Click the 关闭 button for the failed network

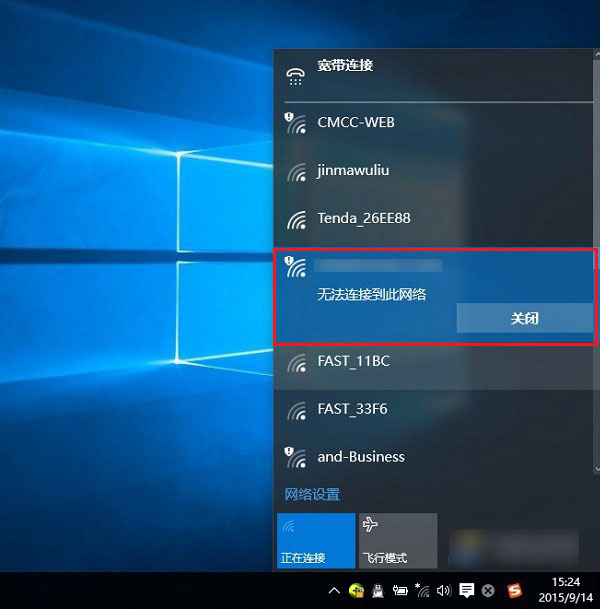(x=524, y=318)
